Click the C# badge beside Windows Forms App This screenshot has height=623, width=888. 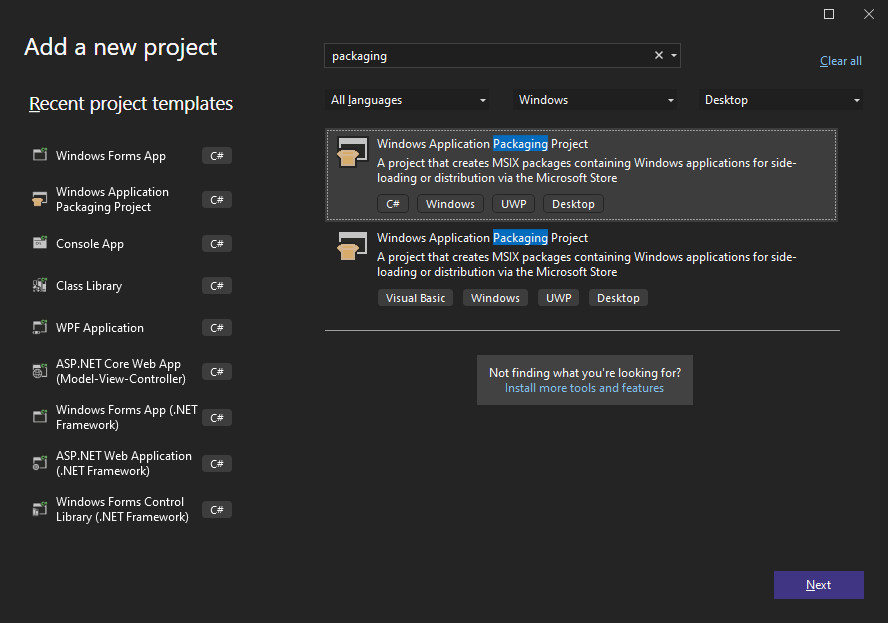pyautogui.click(x=217, y=155)
